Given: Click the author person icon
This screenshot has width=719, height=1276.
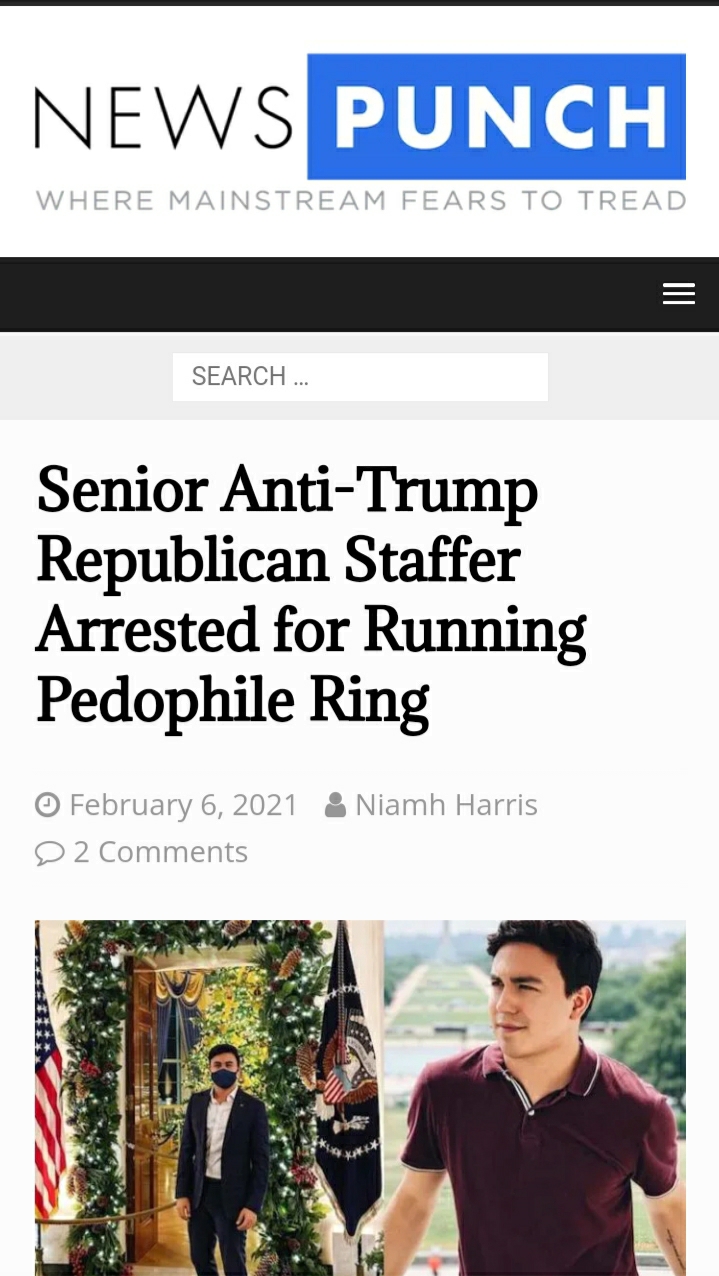Looking at the screenshot, I should pyautogui.click(x=336, y=805).
